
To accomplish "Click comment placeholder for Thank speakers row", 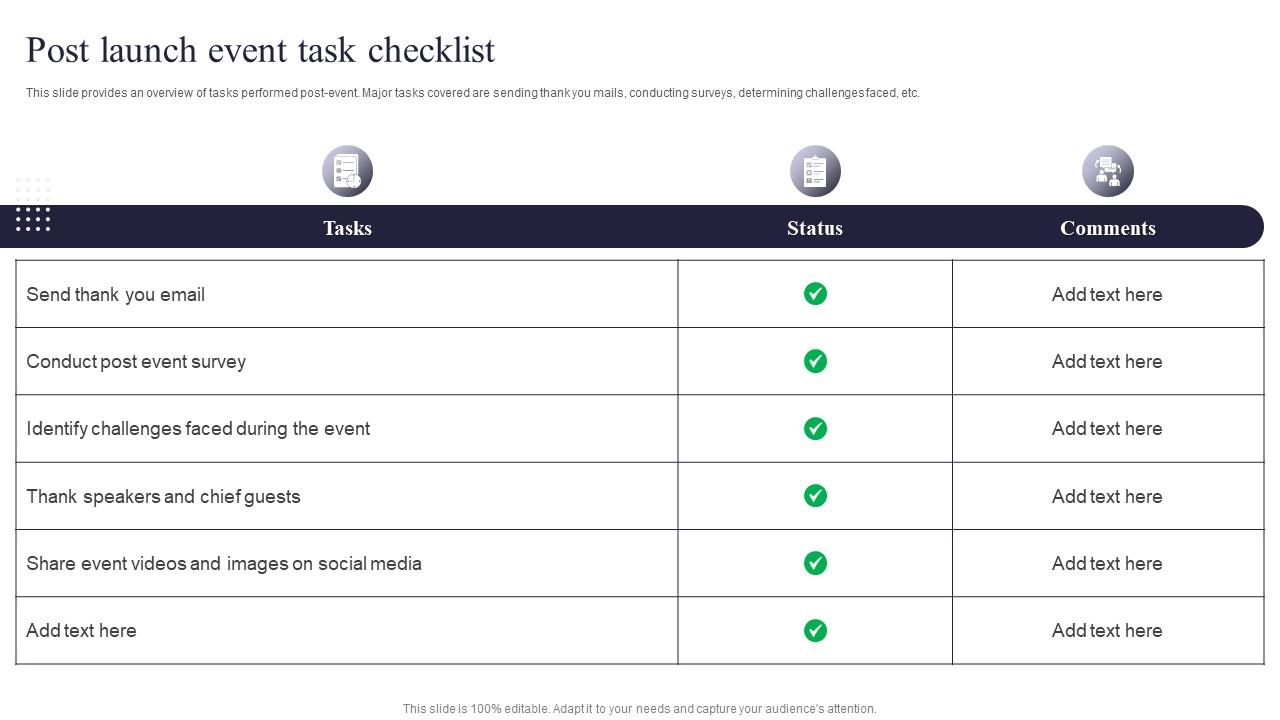I will 1107,497.
